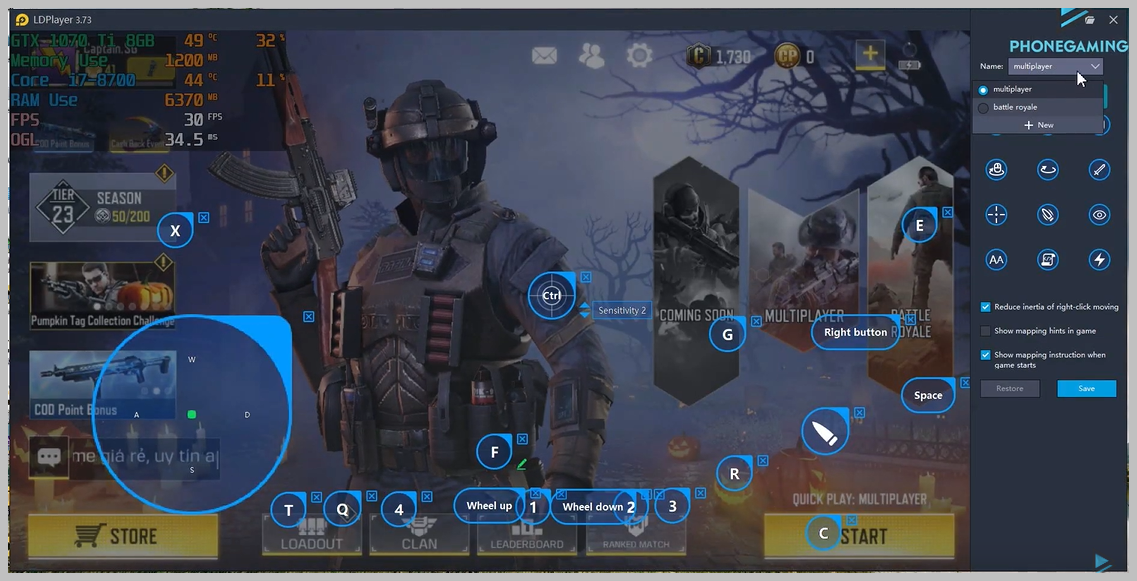Open the mail envelope icon in game
Viewport: 1137px width, 581px height.
tap(544, 55)
